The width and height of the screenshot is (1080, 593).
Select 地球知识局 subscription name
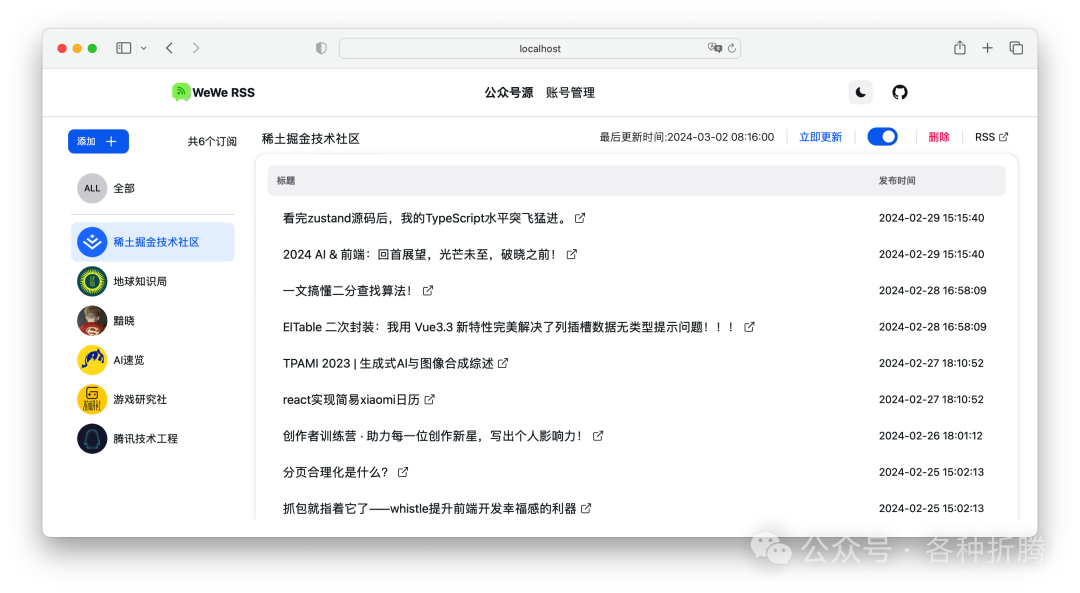(140, 281)
